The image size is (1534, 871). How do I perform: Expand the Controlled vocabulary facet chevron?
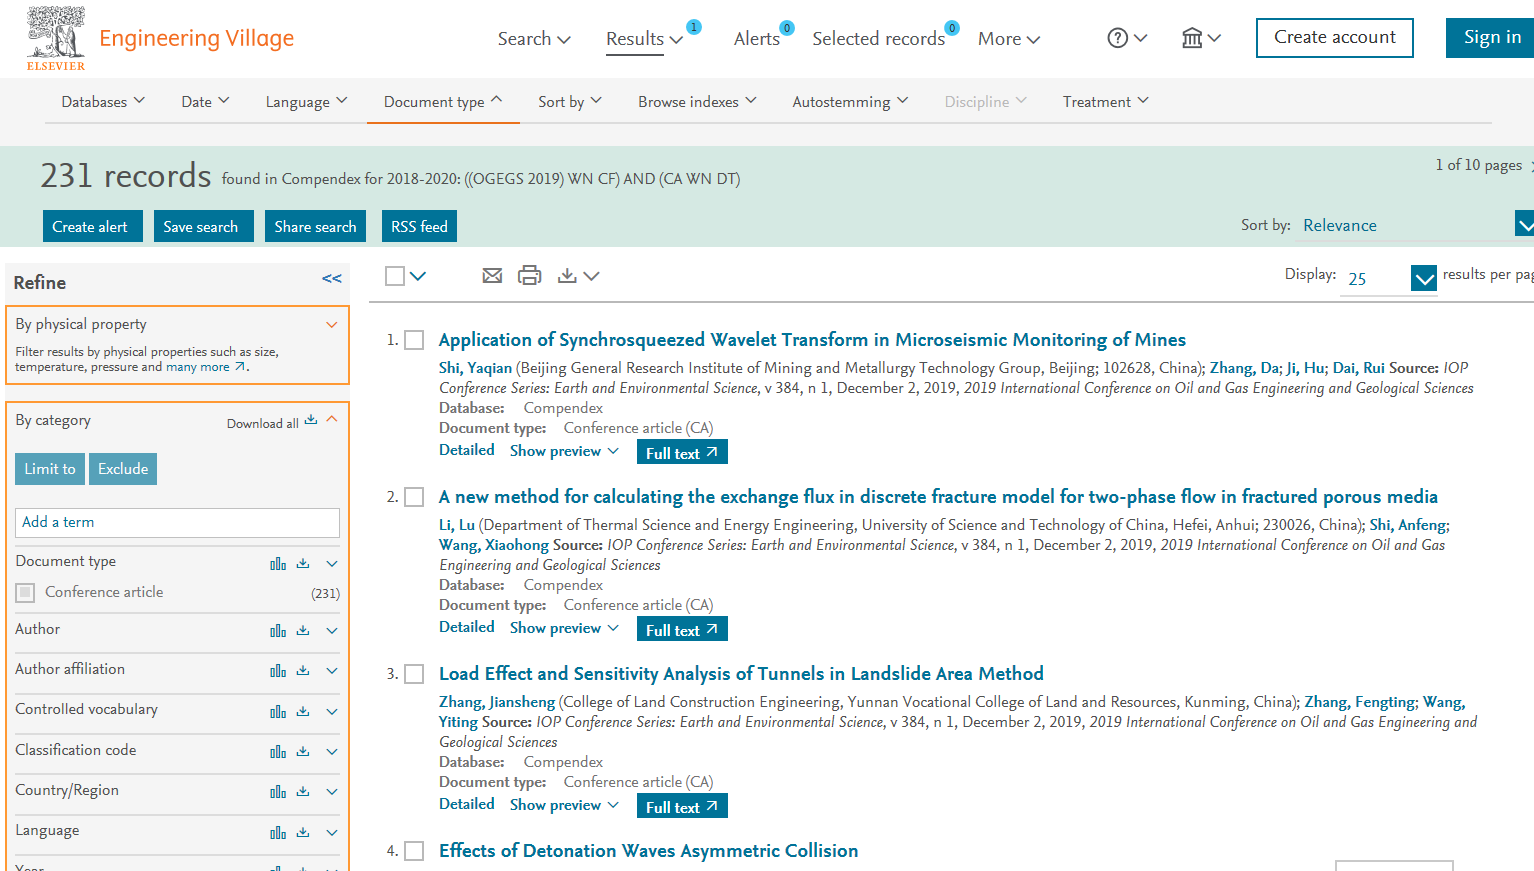pyautogui.click(x=332, y=712)
